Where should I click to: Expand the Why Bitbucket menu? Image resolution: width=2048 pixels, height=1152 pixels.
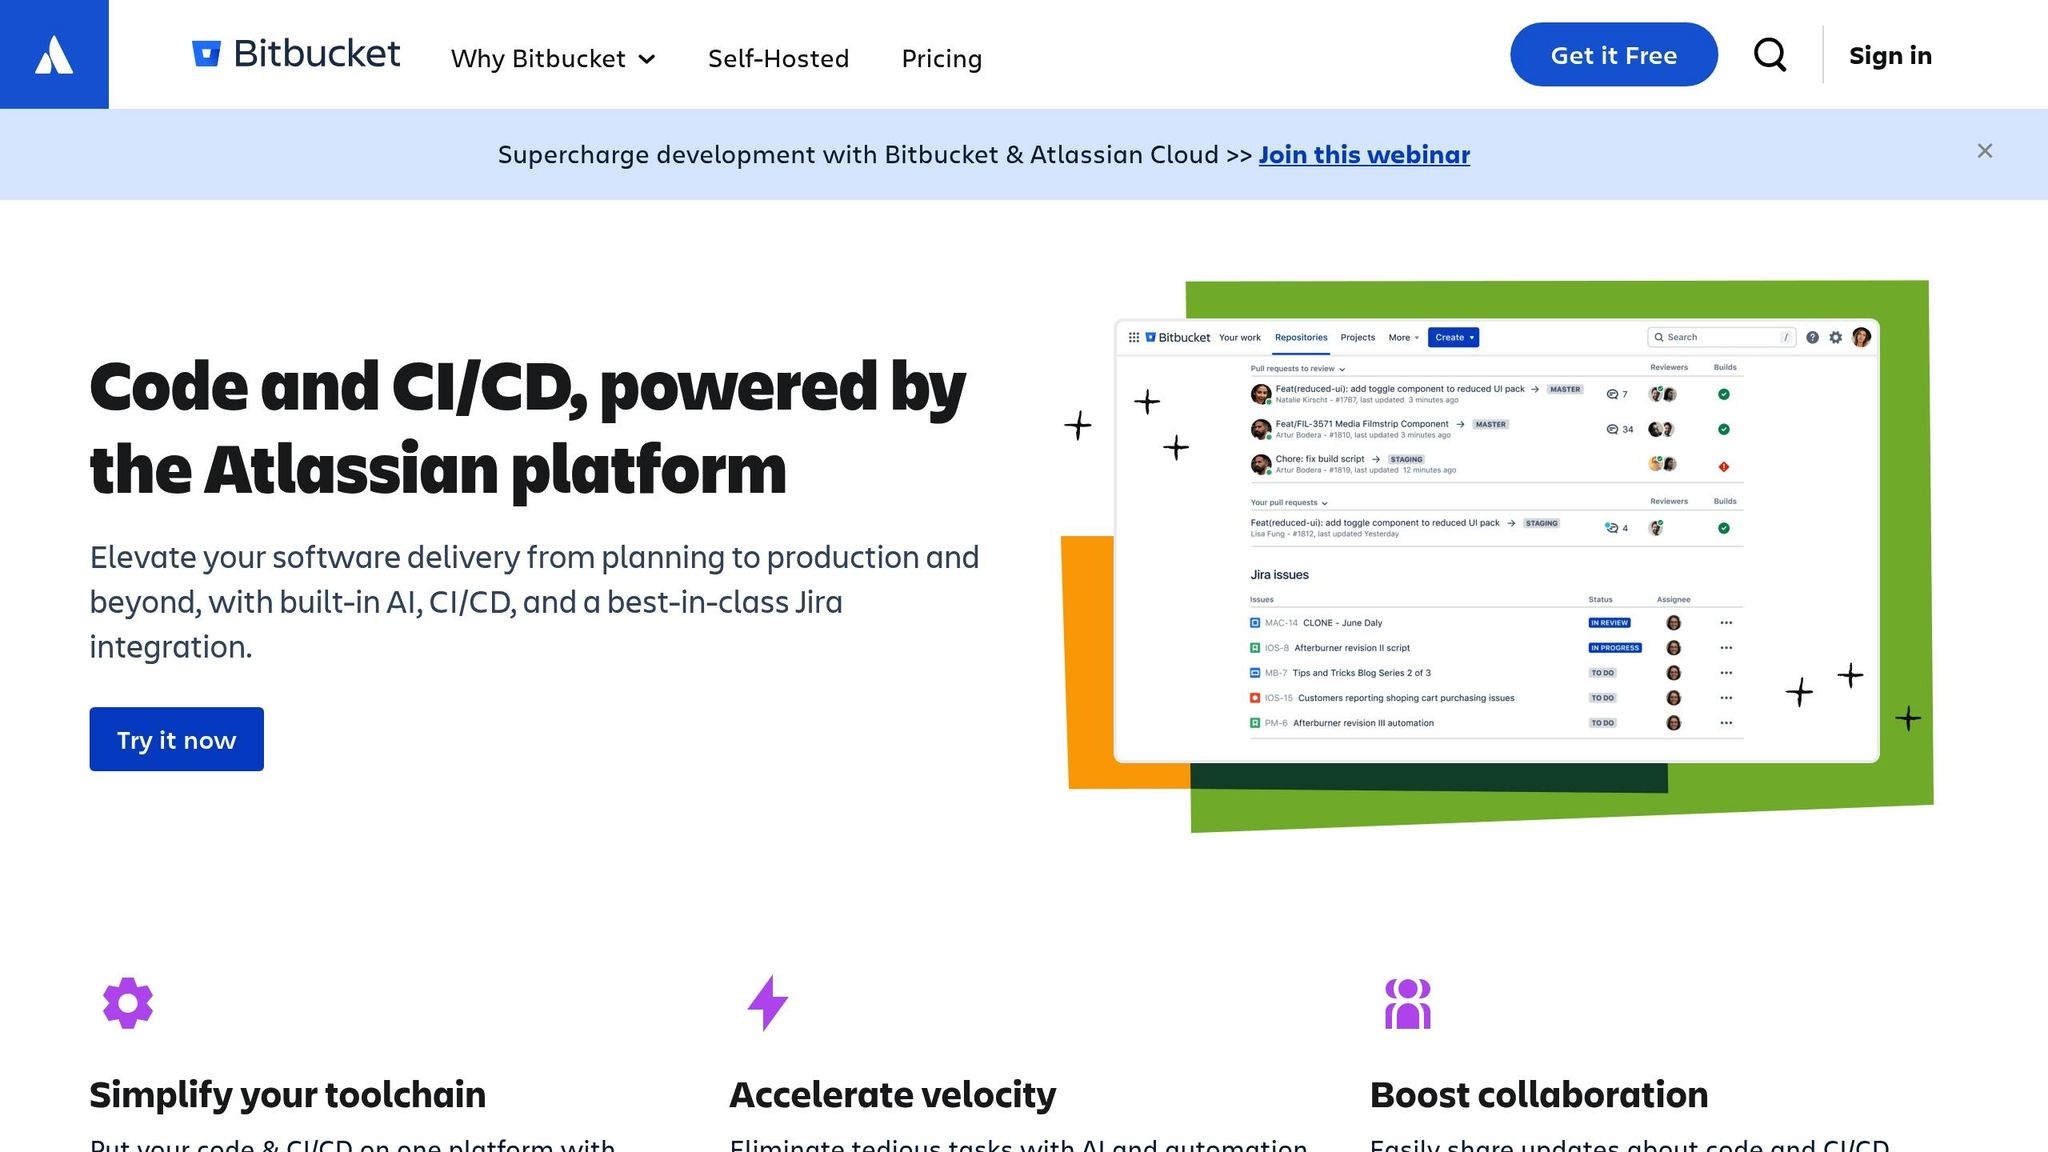coord(553,58)
